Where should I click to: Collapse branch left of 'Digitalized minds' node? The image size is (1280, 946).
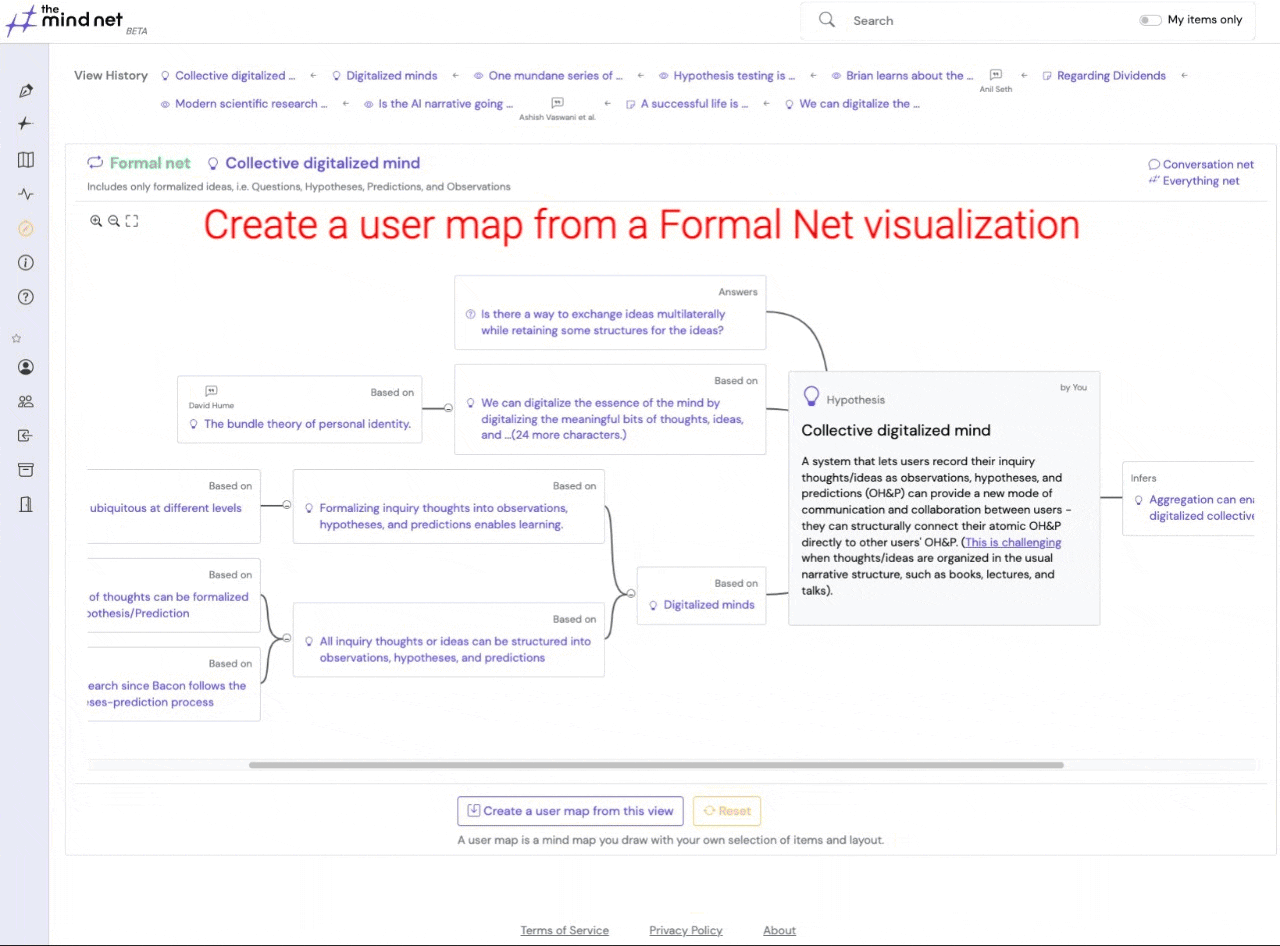tap(631, 594)
